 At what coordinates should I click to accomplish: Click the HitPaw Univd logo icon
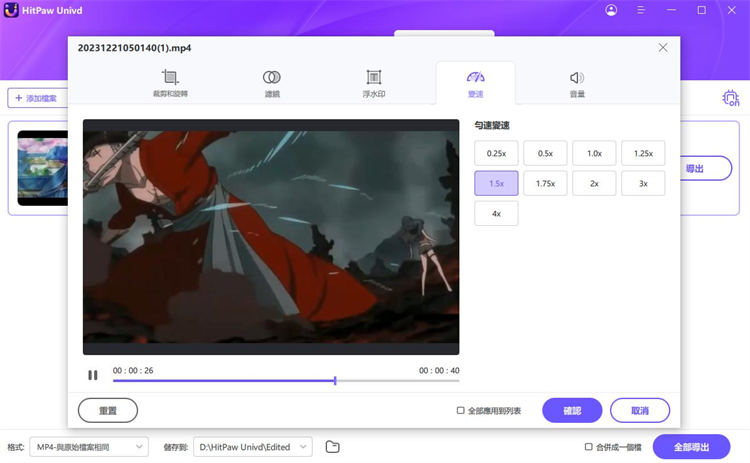[11, 10]
